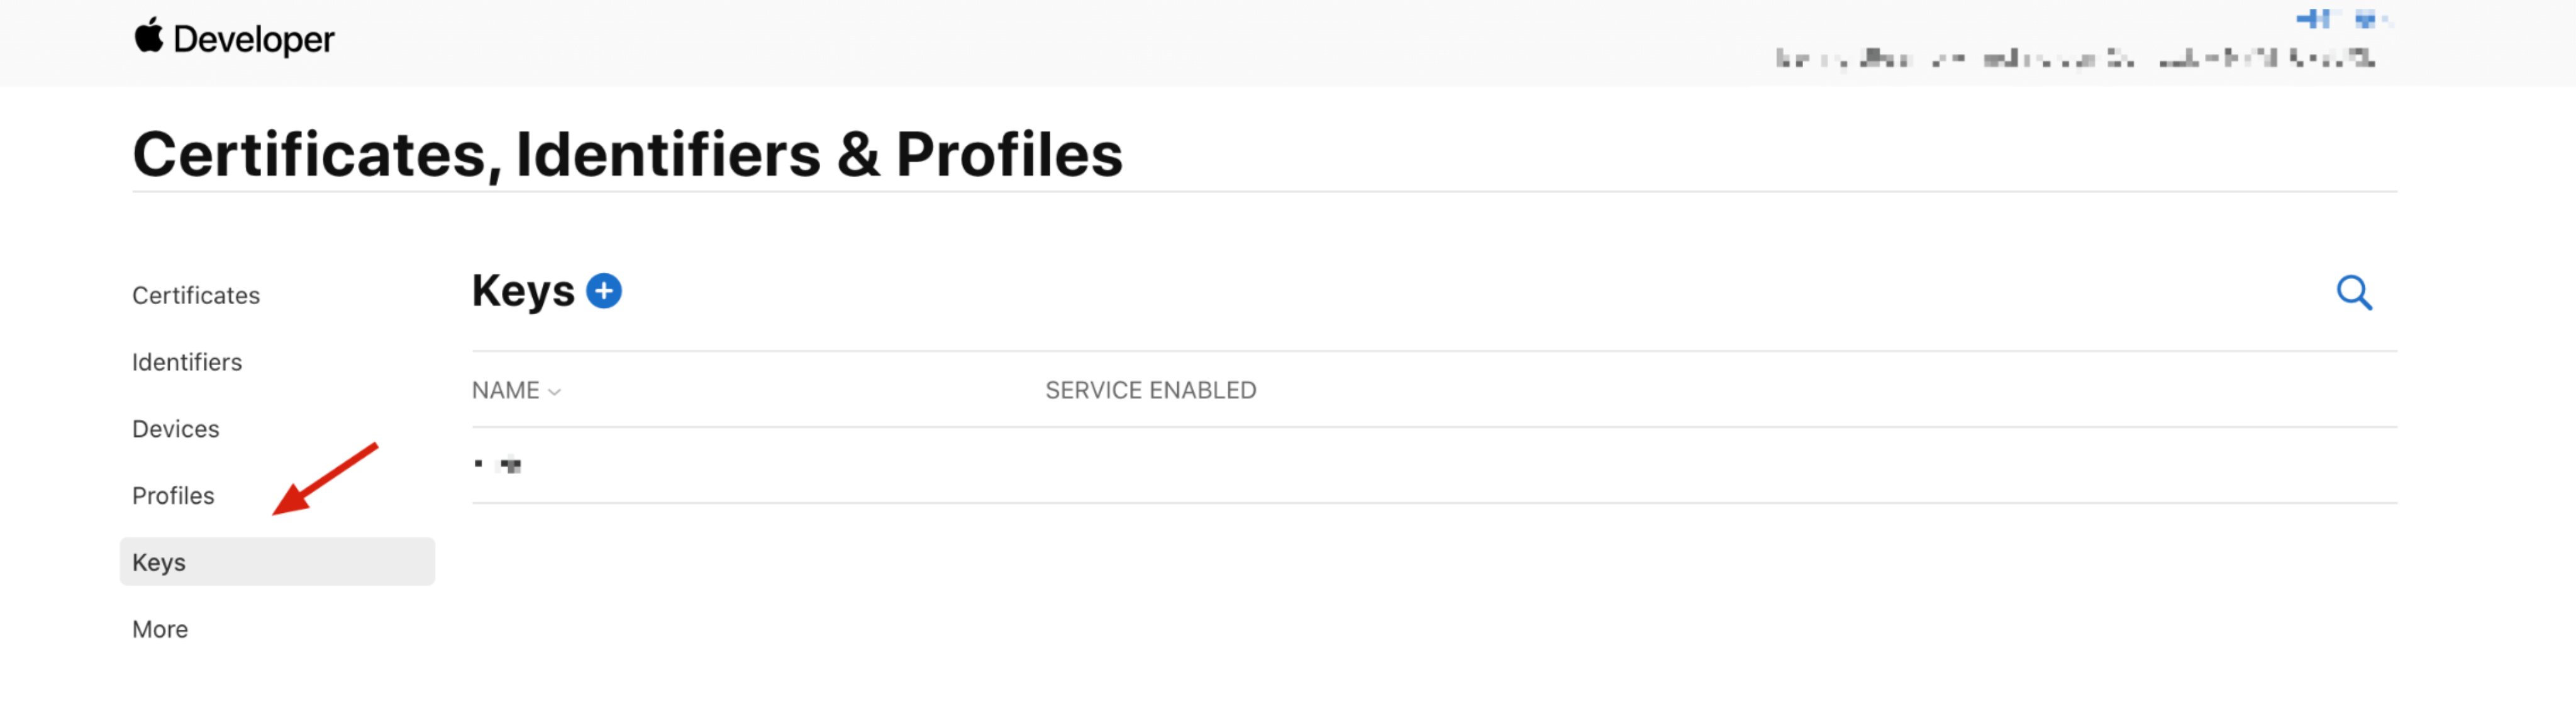Viewport: 2576px width, 702px height.
Task: Select Devices in sidebar
Action: click(175, 429)
